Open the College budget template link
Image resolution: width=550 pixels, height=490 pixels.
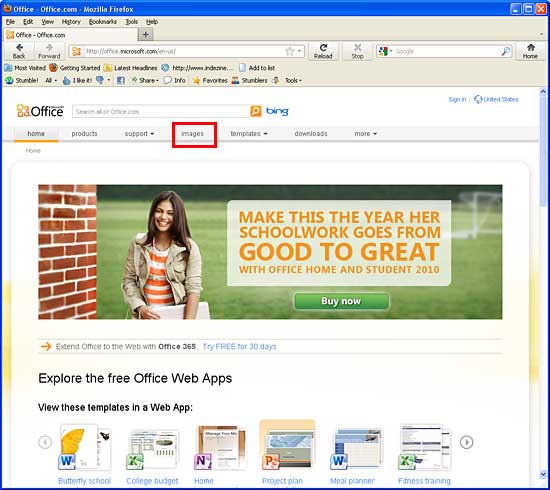coord(152,481)
